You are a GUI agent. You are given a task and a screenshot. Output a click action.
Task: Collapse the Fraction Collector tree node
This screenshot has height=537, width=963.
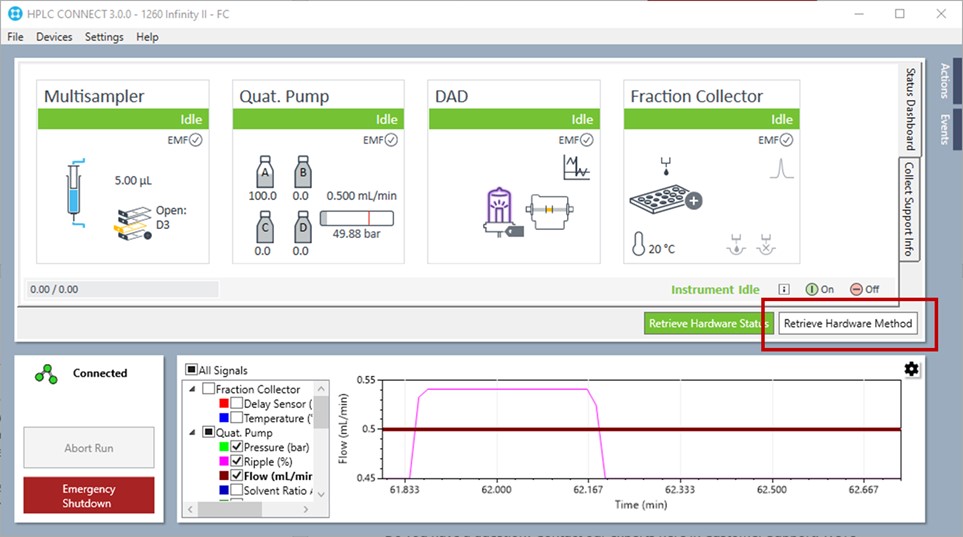(x=192, y=389)
